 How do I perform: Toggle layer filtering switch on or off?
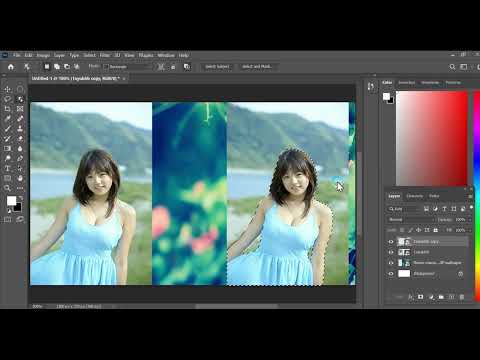point(471,208)
